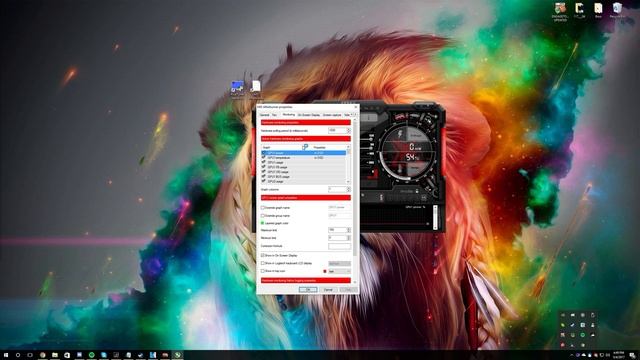
Task: Click Afterburner hardware monitor graph scrollbar
Action: point(435,217)
